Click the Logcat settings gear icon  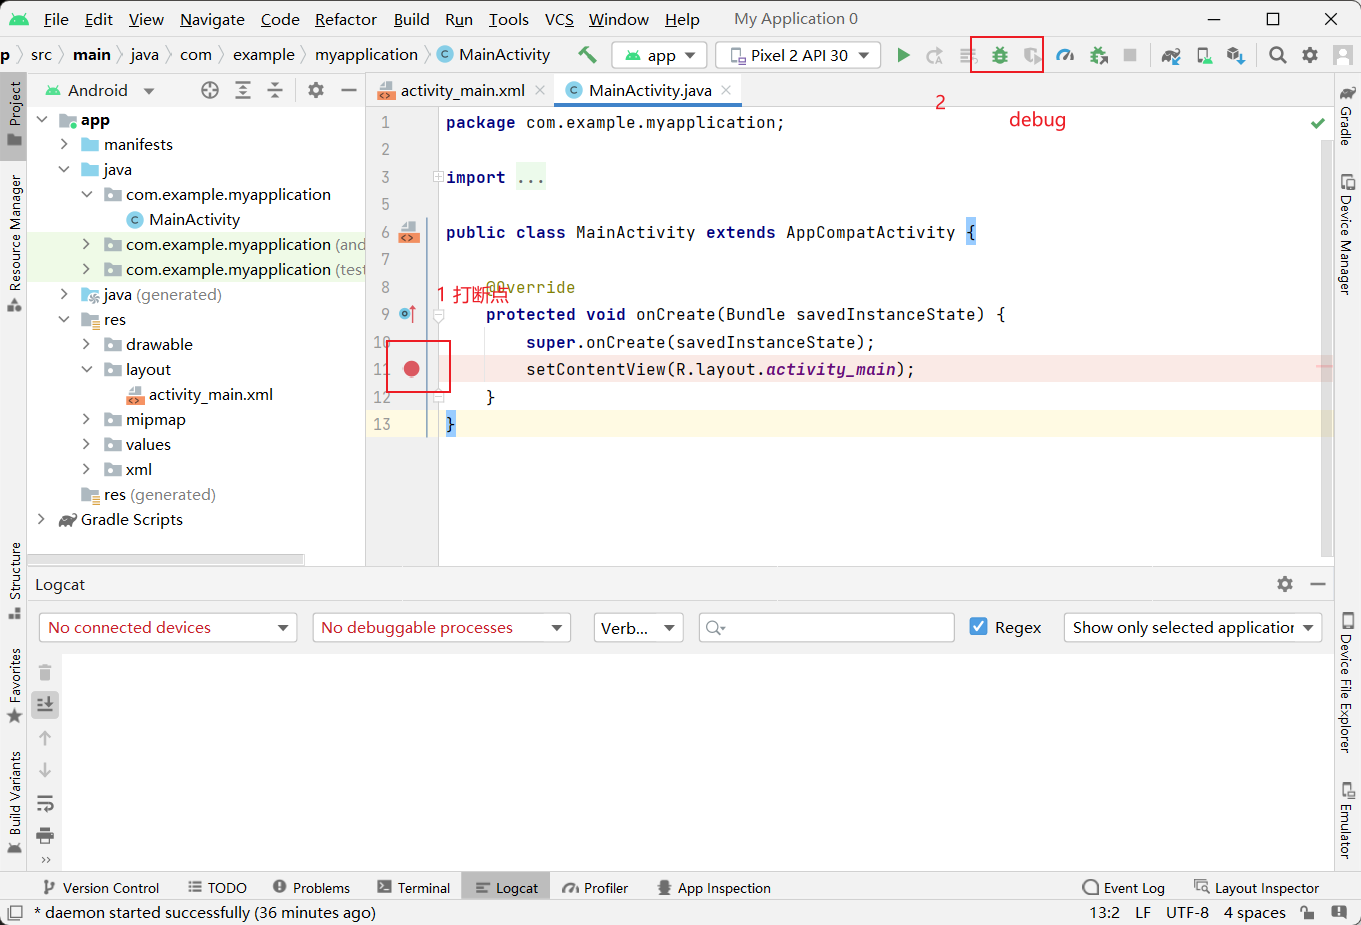(1285, 584)
